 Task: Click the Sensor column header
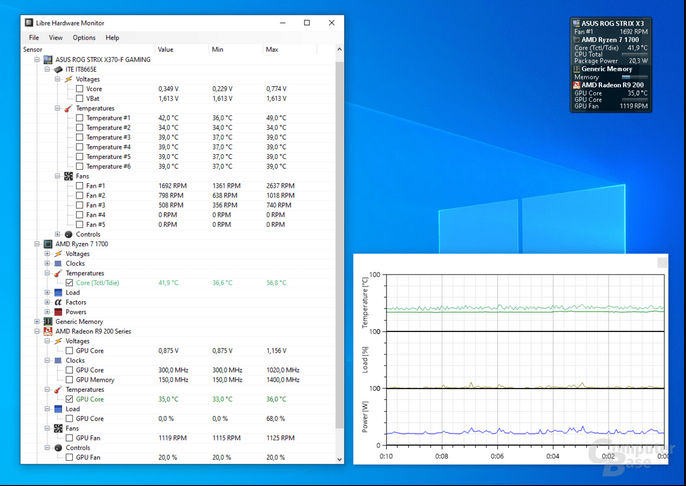88,49
